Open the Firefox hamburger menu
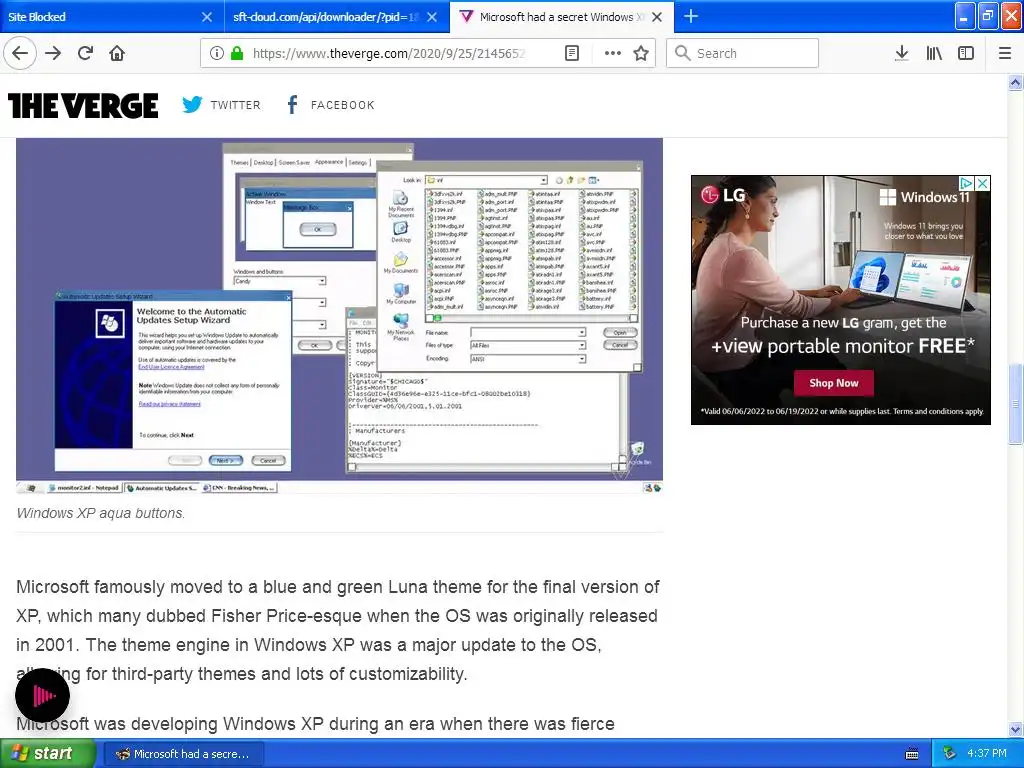The image size is (1024, 768). (x=1005, y=53)
